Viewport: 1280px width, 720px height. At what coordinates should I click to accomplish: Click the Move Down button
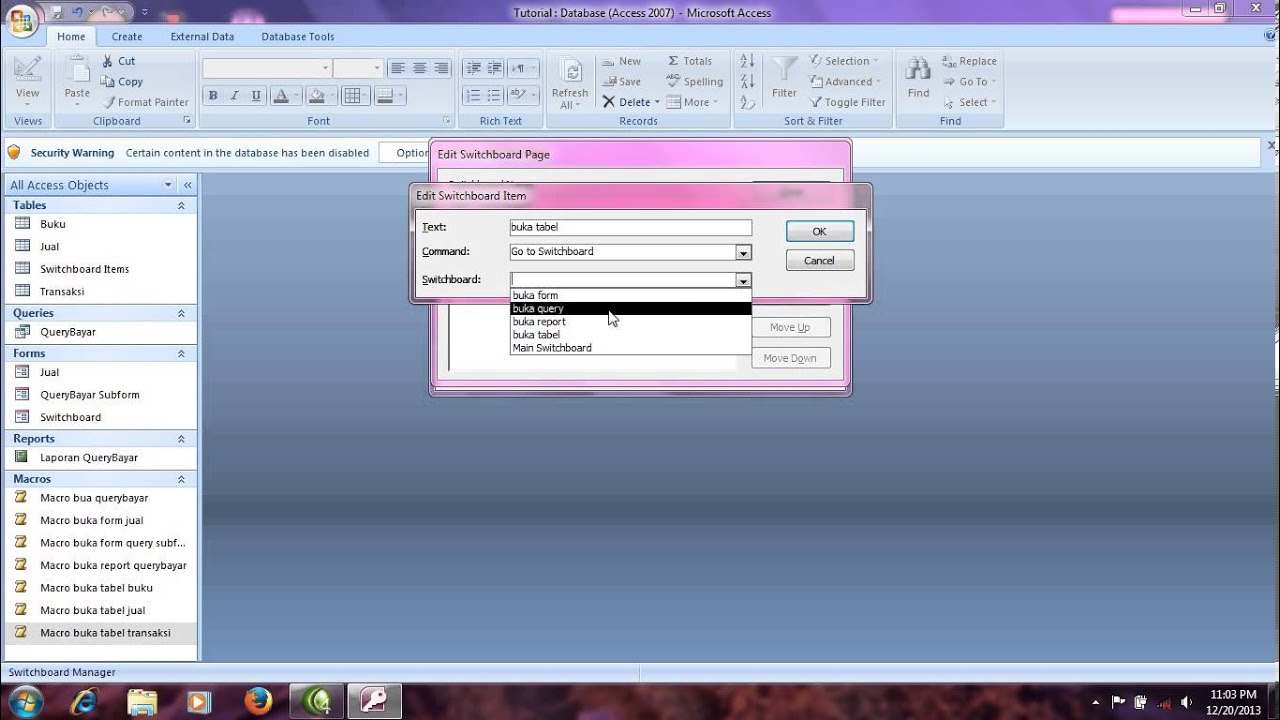click(790, 358)
